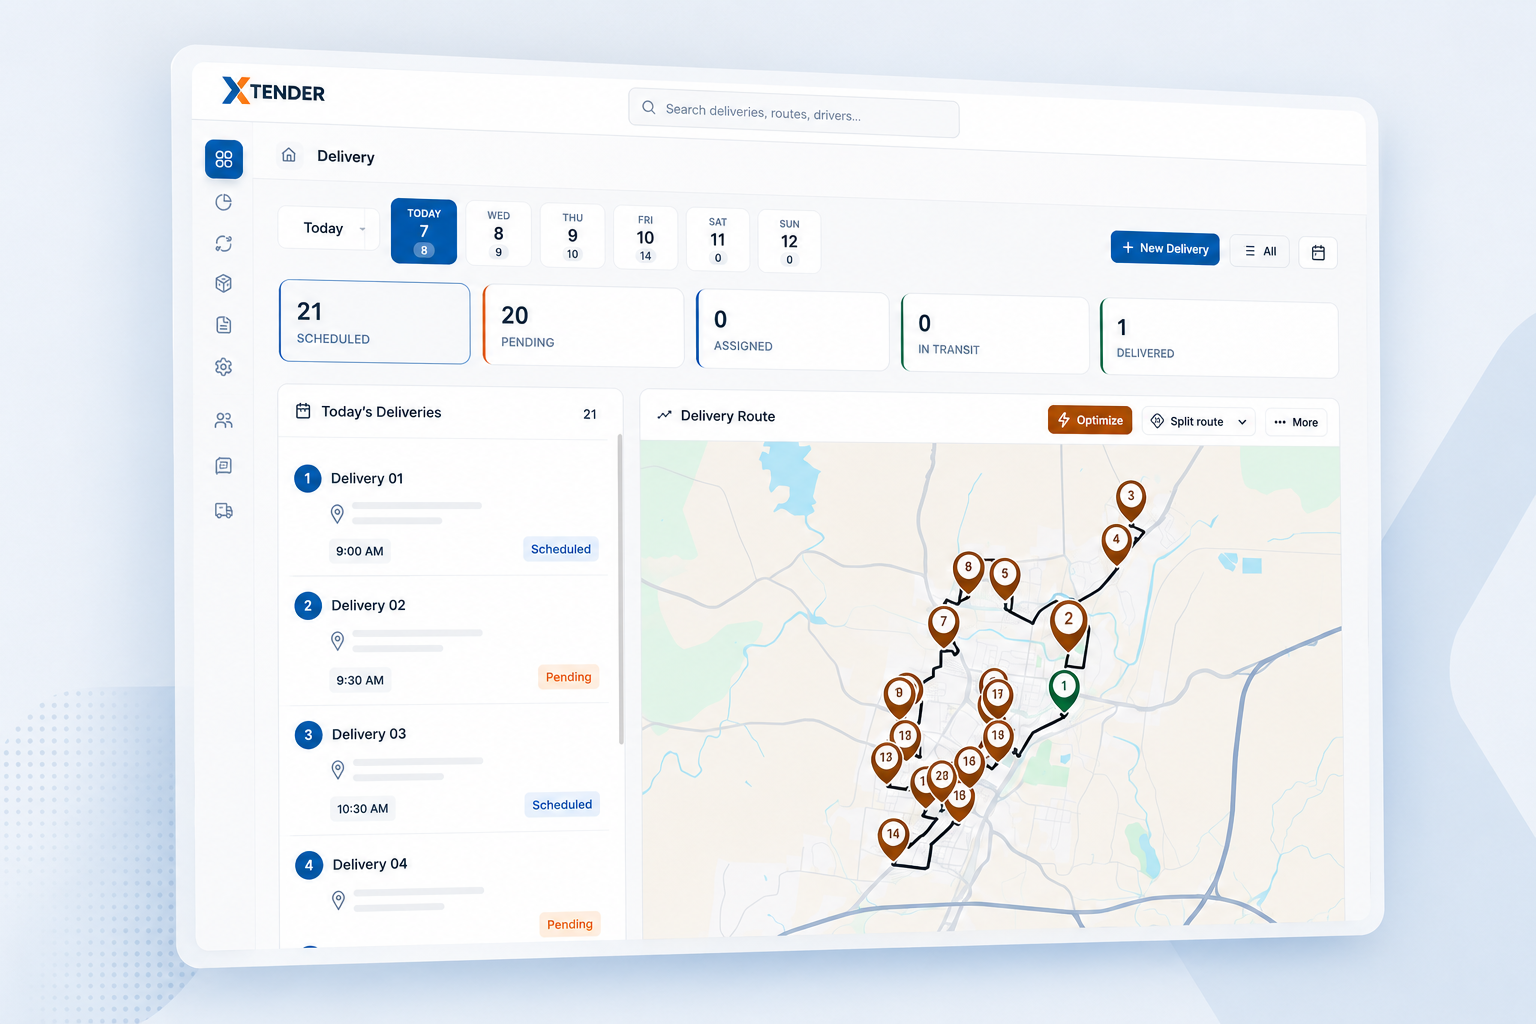
Task: Select the THU 9 date tab
Action: pyautogui.click(x=572, y=236)
